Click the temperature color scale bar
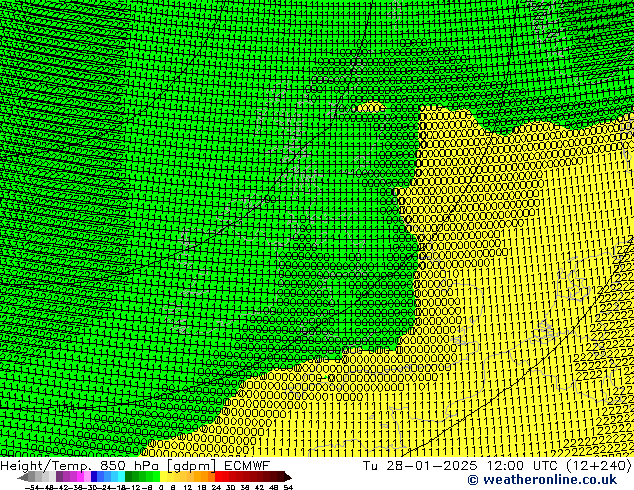The width and height of the screenshot is (634, 490). pyautogui.click(x=154, y=477)
